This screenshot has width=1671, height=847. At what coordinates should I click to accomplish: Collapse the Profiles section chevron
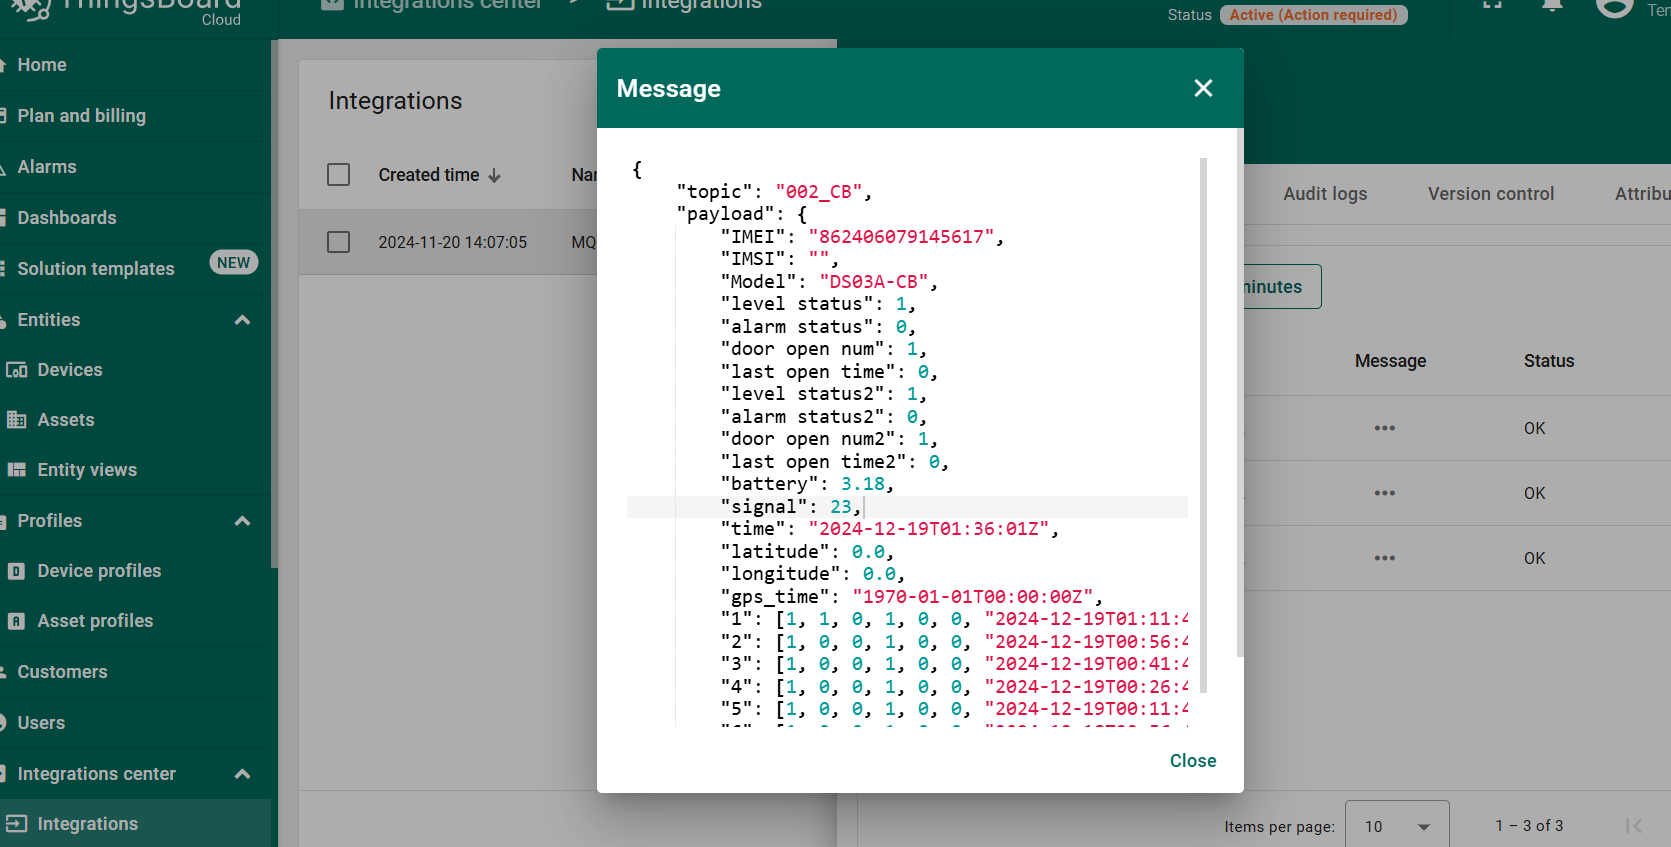point(242,521)
